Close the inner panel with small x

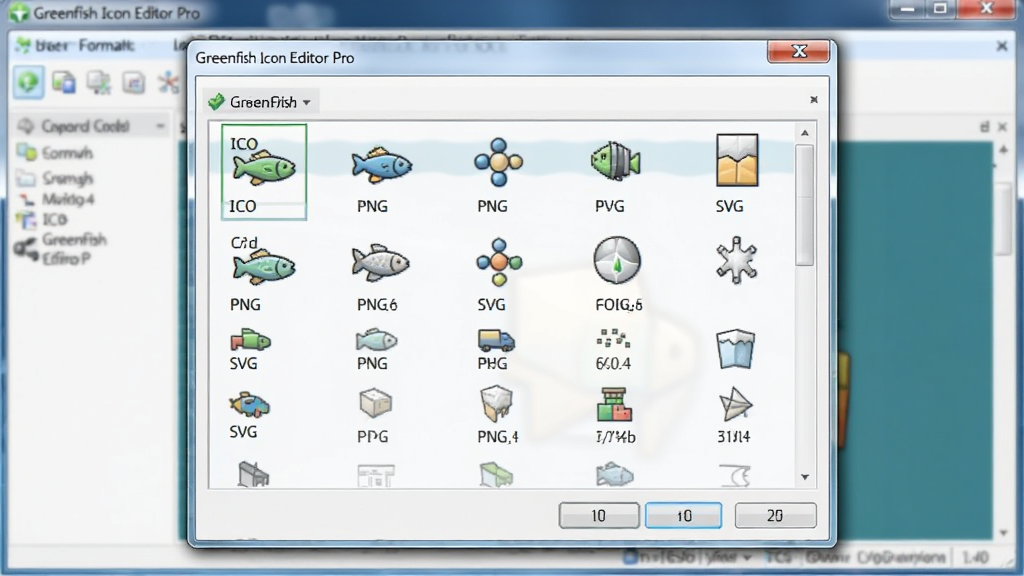coord(814,100)
